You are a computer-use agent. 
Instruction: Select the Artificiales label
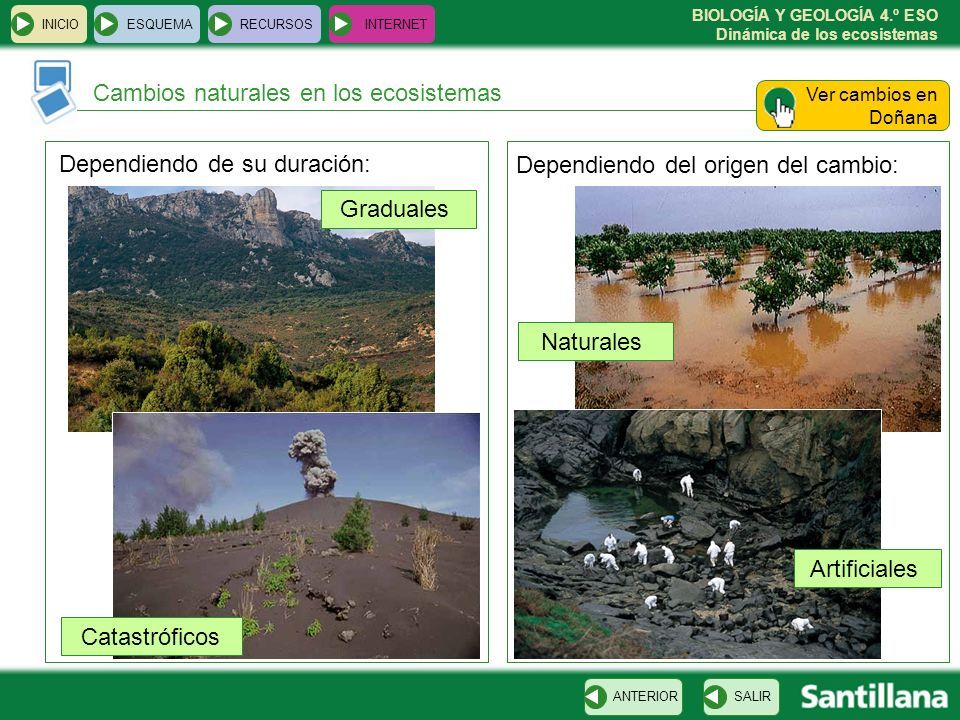coord(868,569)
